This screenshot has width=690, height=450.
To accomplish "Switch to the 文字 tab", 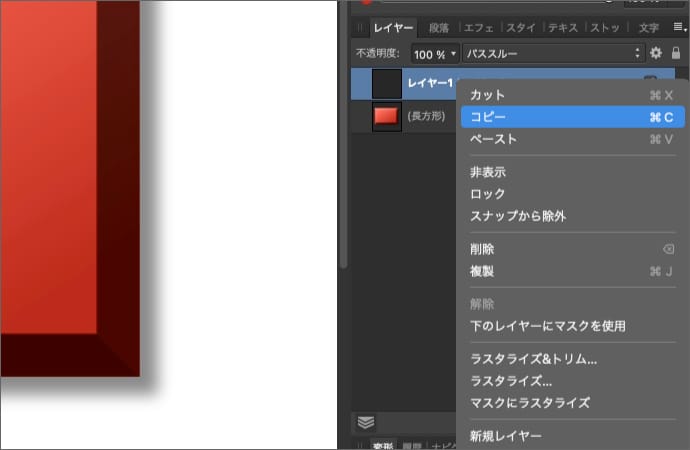I will (x=648, y=28).
